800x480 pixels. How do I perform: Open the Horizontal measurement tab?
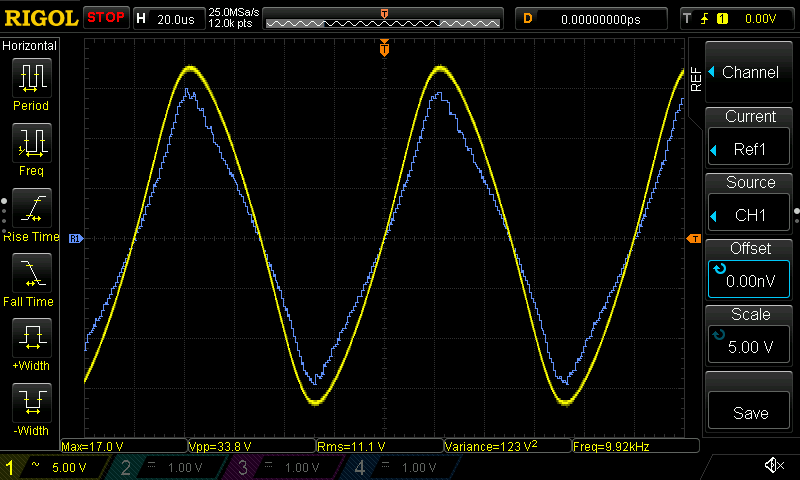click(30, 46)
